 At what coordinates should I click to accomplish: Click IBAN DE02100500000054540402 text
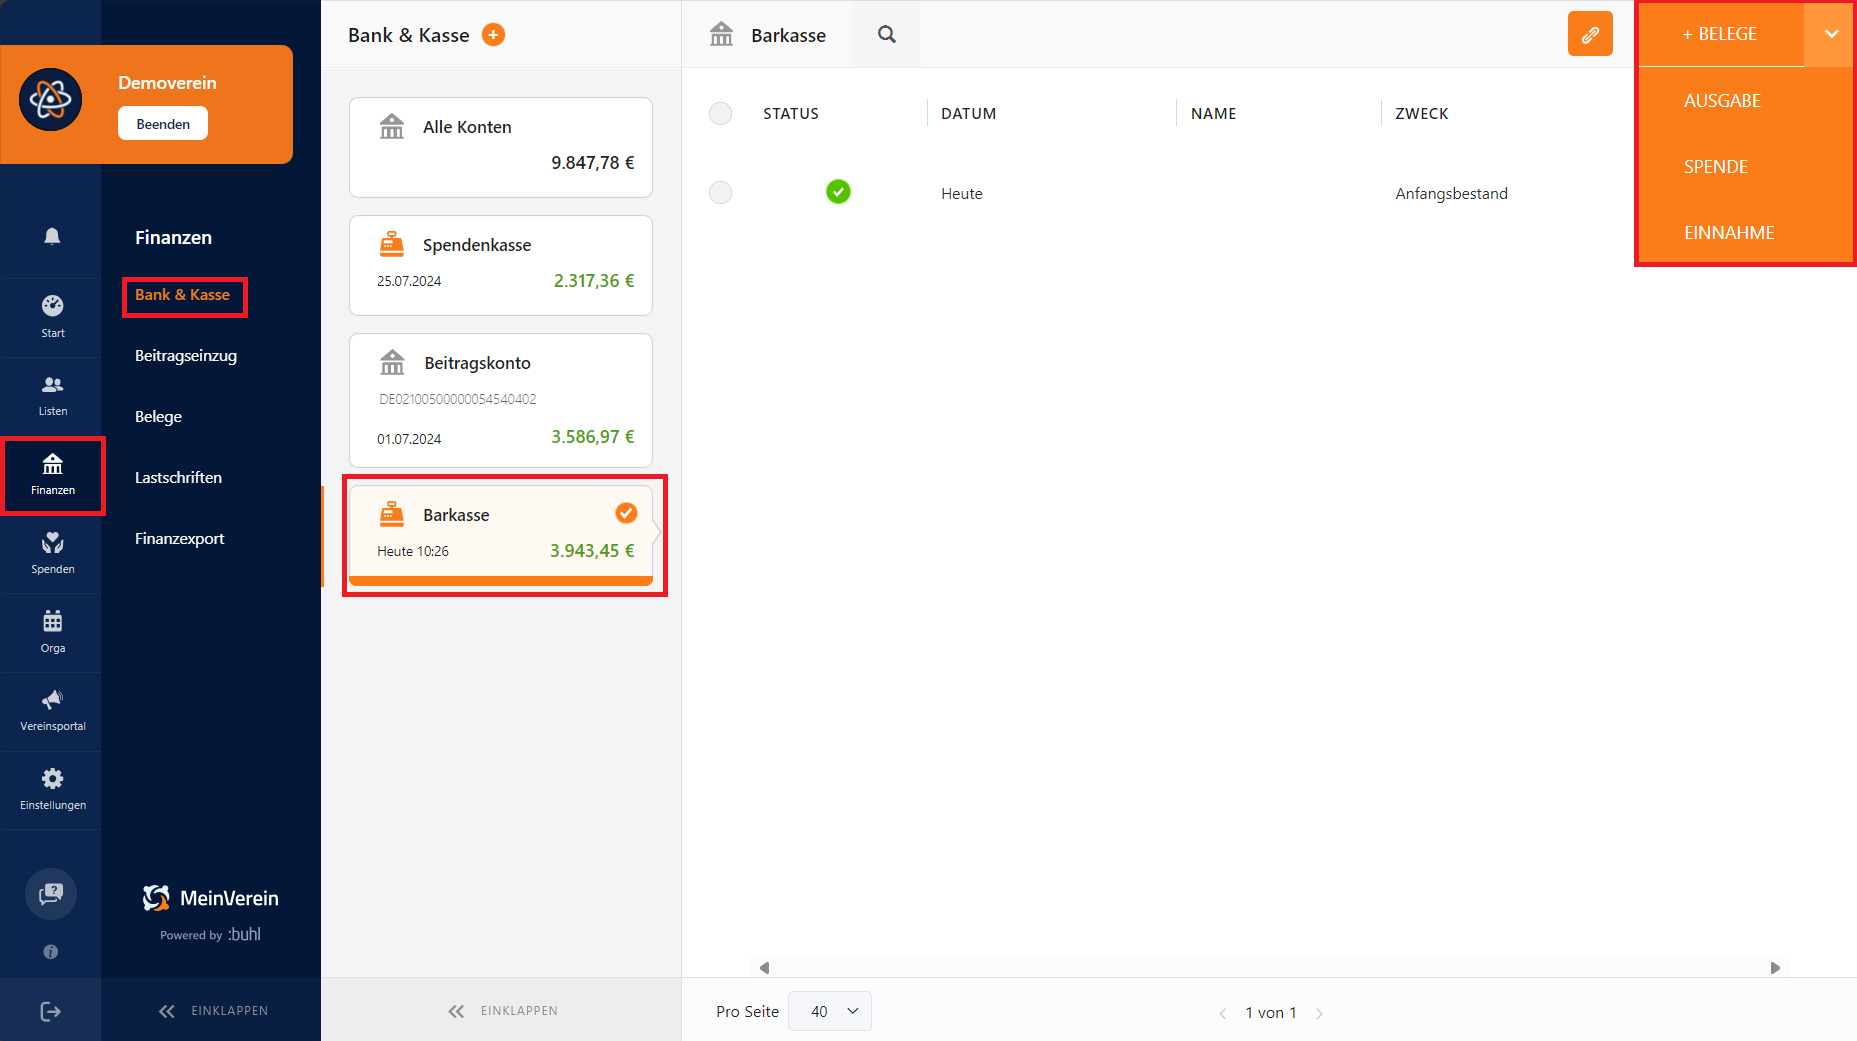(458, 399)
